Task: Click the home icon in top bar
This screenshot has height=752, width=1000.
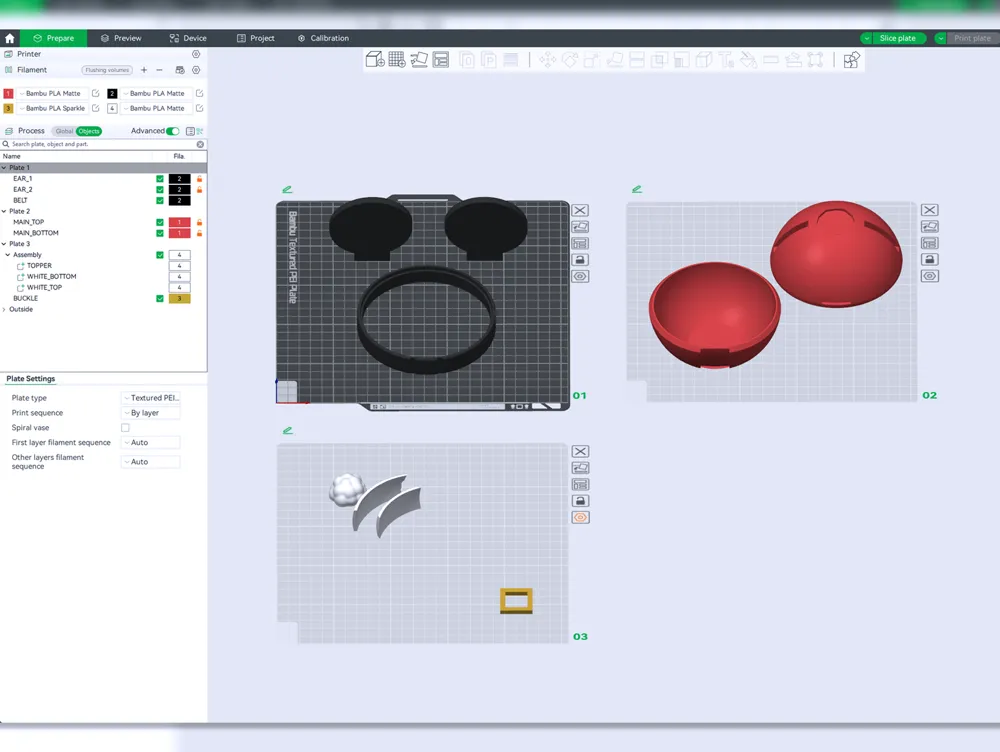Action: coord(10,38)
